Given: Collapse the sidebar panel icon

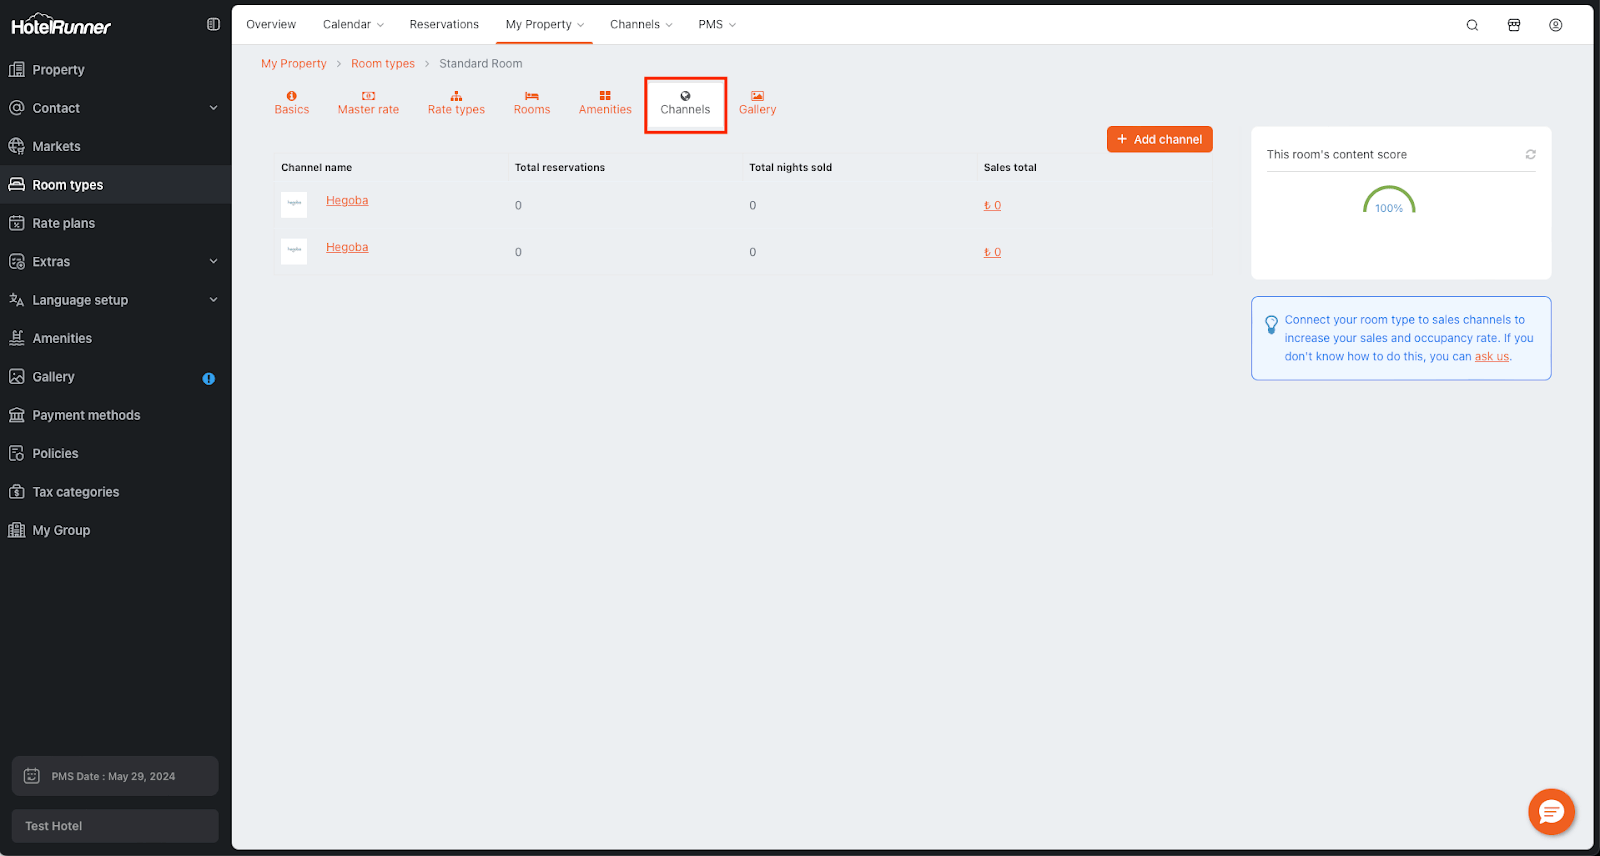Looking at the screenshot, I should [213, 24].
